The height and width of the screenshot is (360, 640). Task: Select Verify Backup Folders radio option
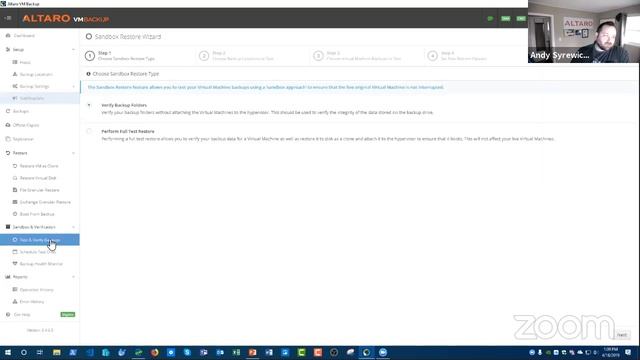coord(89,105)
